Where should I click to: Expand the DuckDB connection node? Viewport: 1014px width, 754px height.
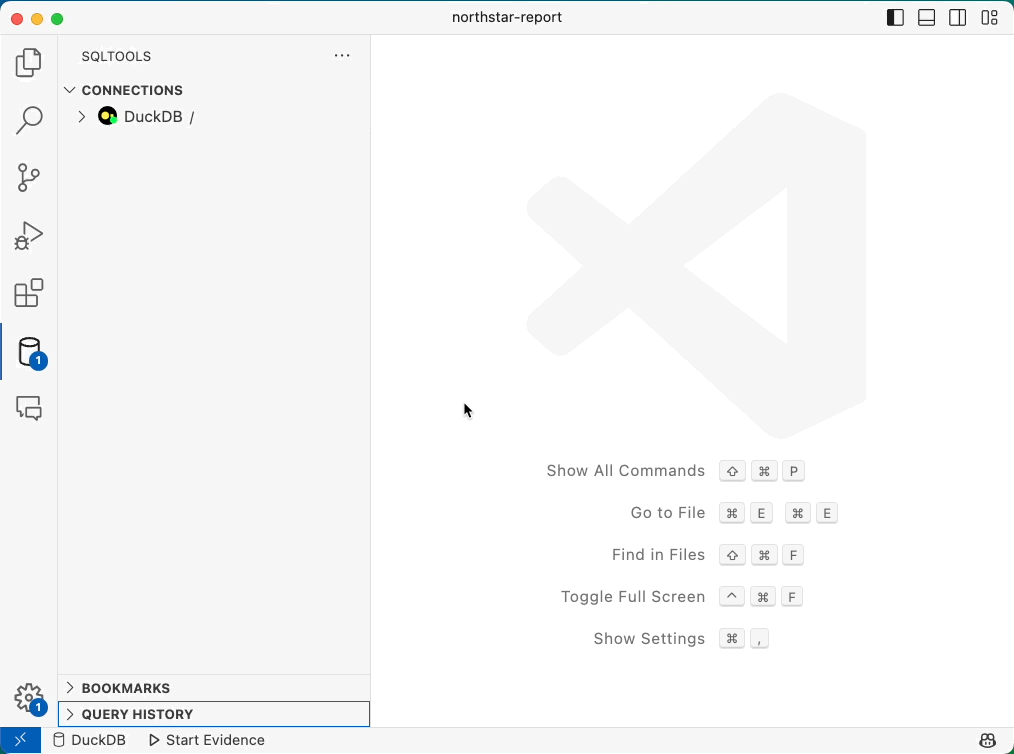coord(82,117)
